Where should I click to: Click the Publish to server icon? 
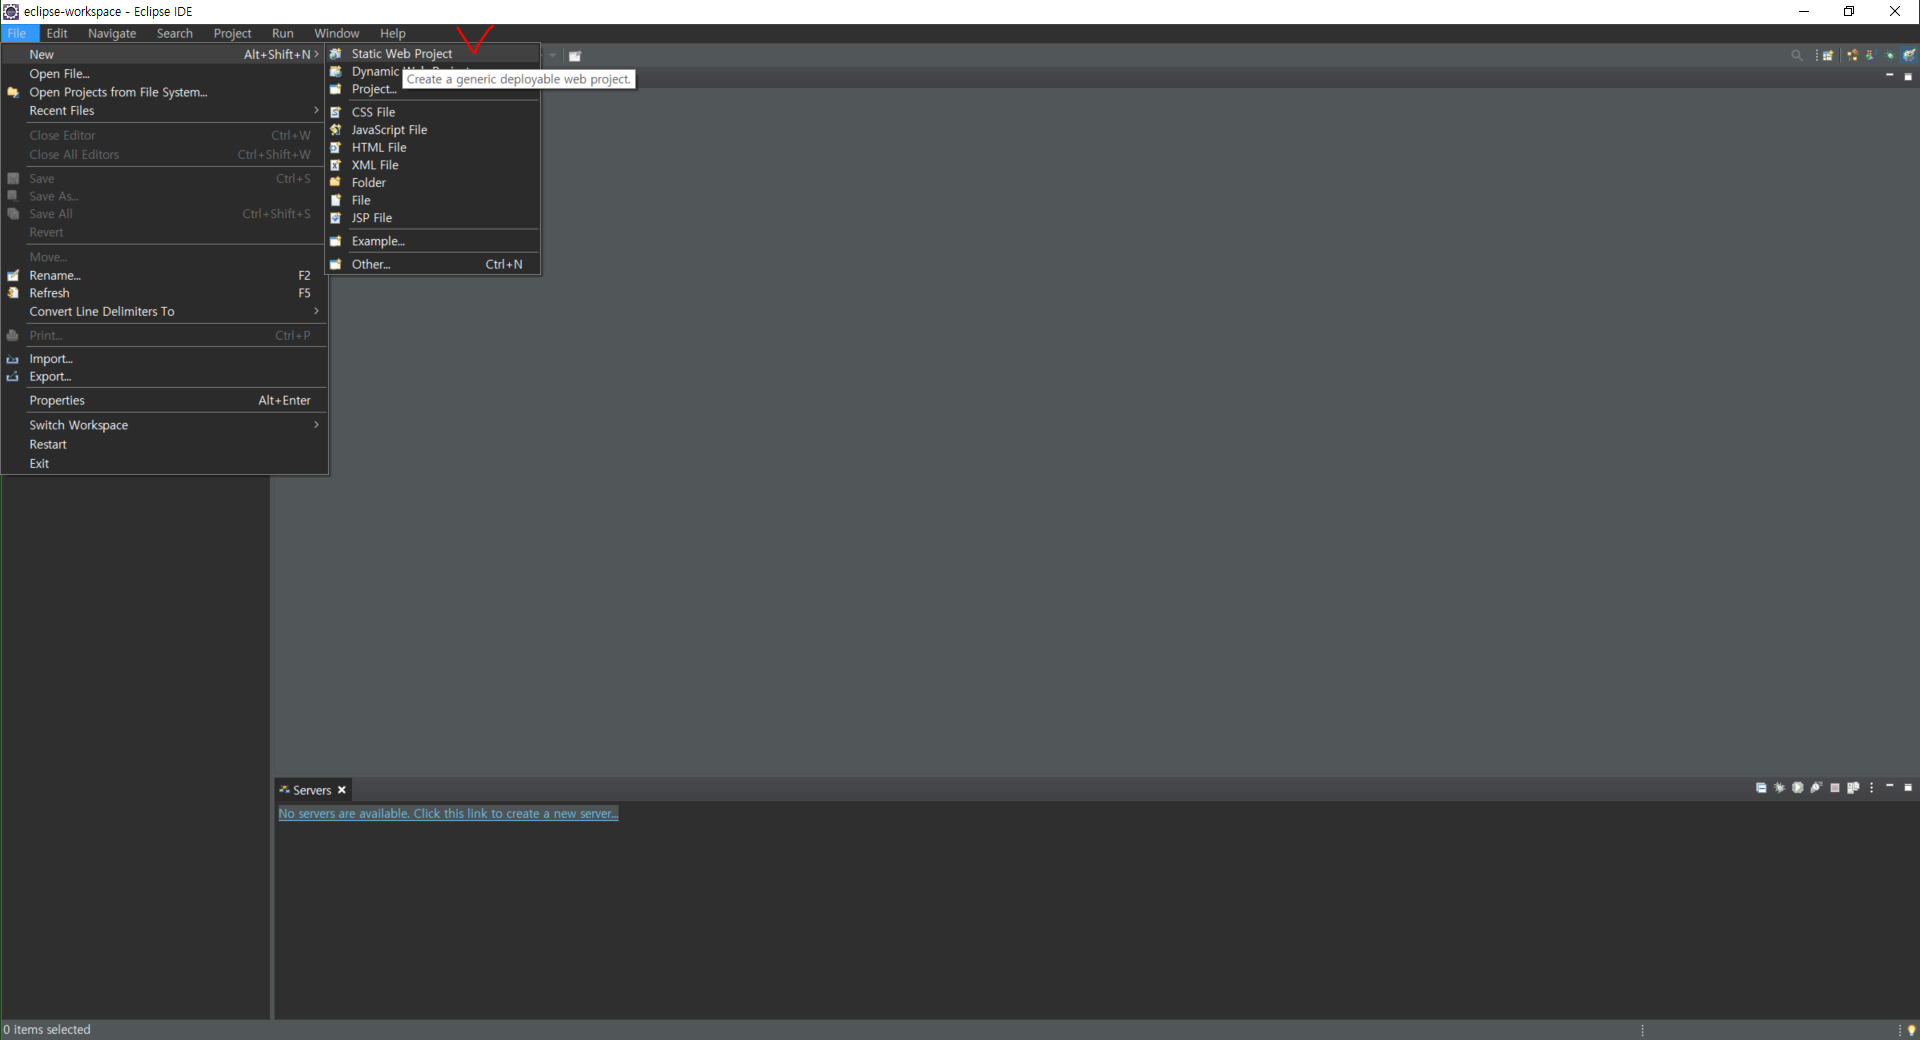tap(1853, 788)
